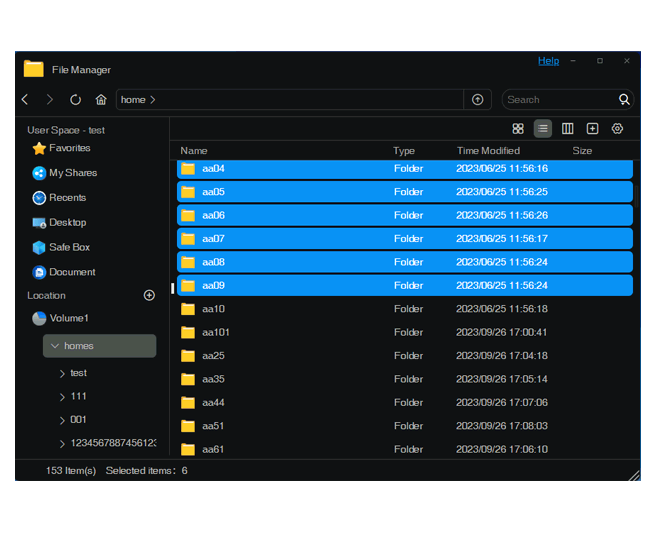Image resolution: width=648 pixels, height=550 pixels.
Task: Open the Help link
Action: [x=548, y=61]
